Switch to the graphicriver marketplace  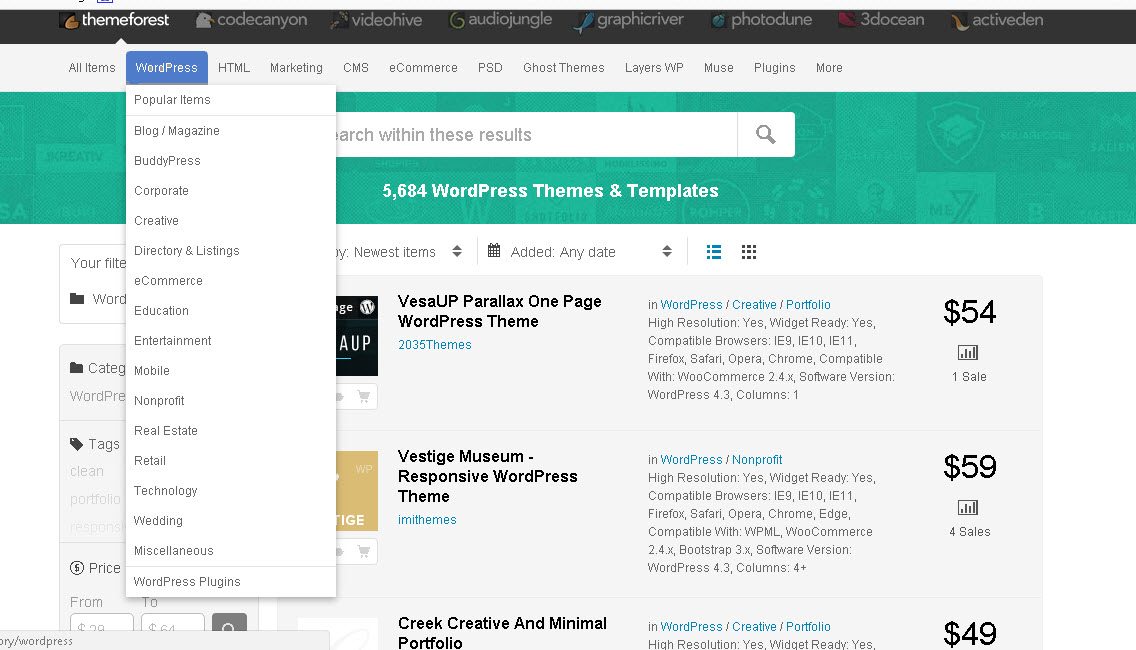pyautogui.click(x=629, y=20)
